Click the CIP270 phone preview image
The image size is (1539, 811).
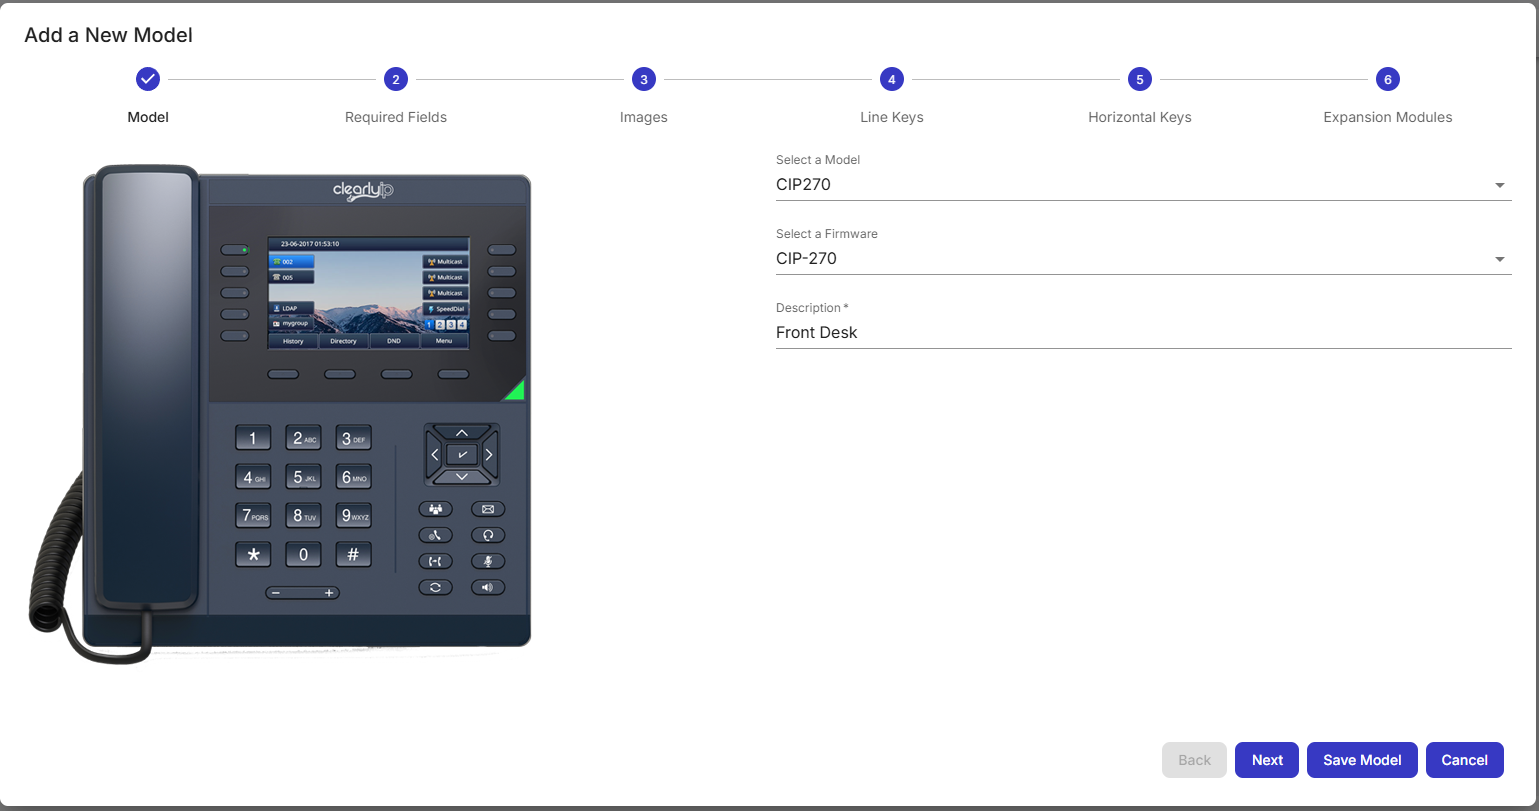click(x=280, y=413)
